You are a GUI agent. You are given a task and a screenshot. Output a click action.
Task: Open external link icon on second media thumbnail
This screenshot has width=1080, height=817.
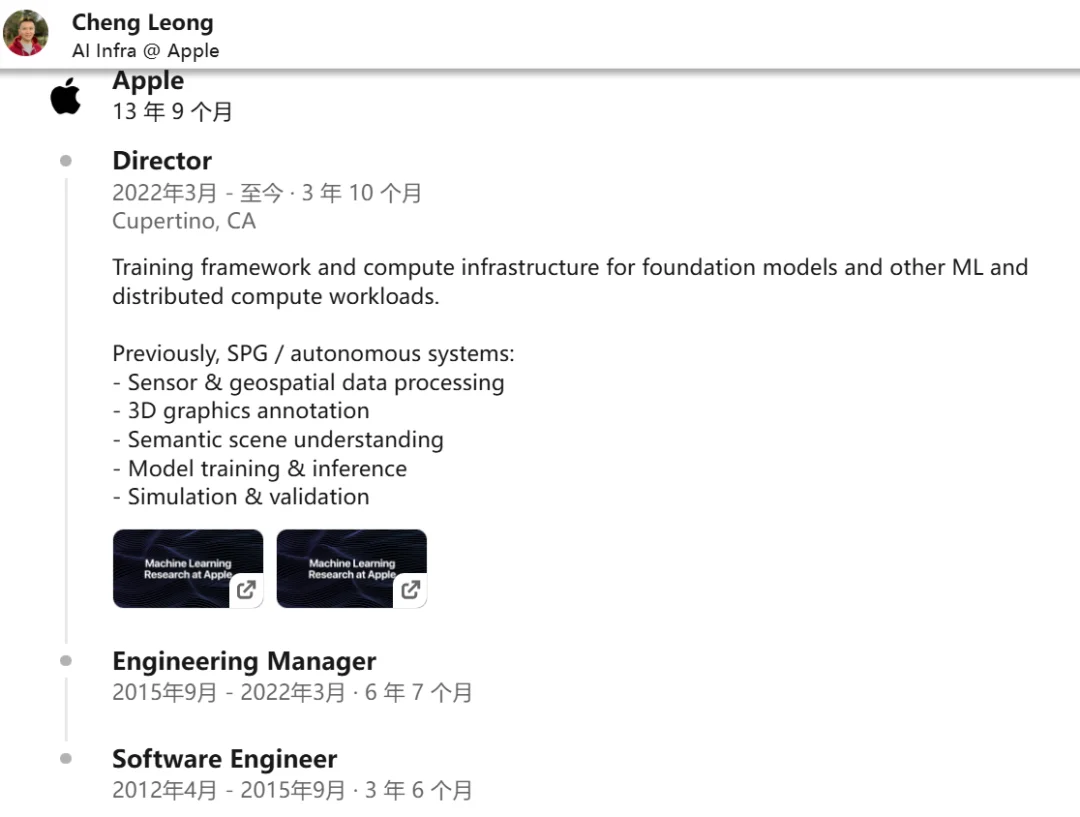(x=410, y=590)
